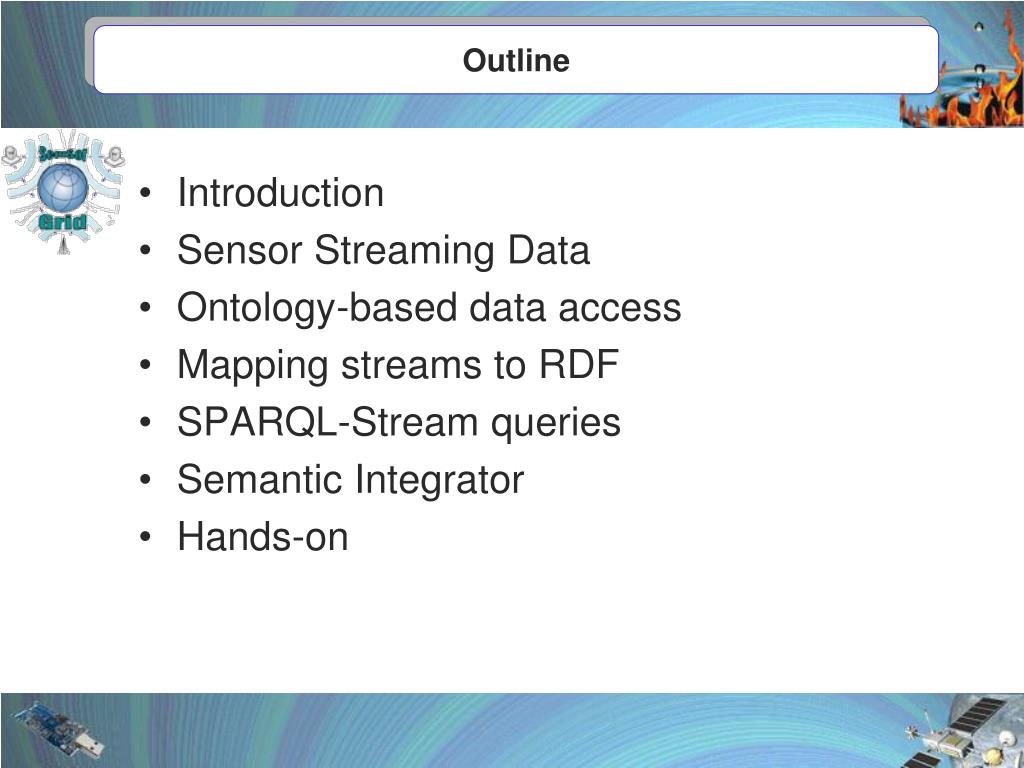The height and width of the screenshot is (768, 1024).
Task: Click the bullet dot before Semantic Integrator
Action: 145,479
